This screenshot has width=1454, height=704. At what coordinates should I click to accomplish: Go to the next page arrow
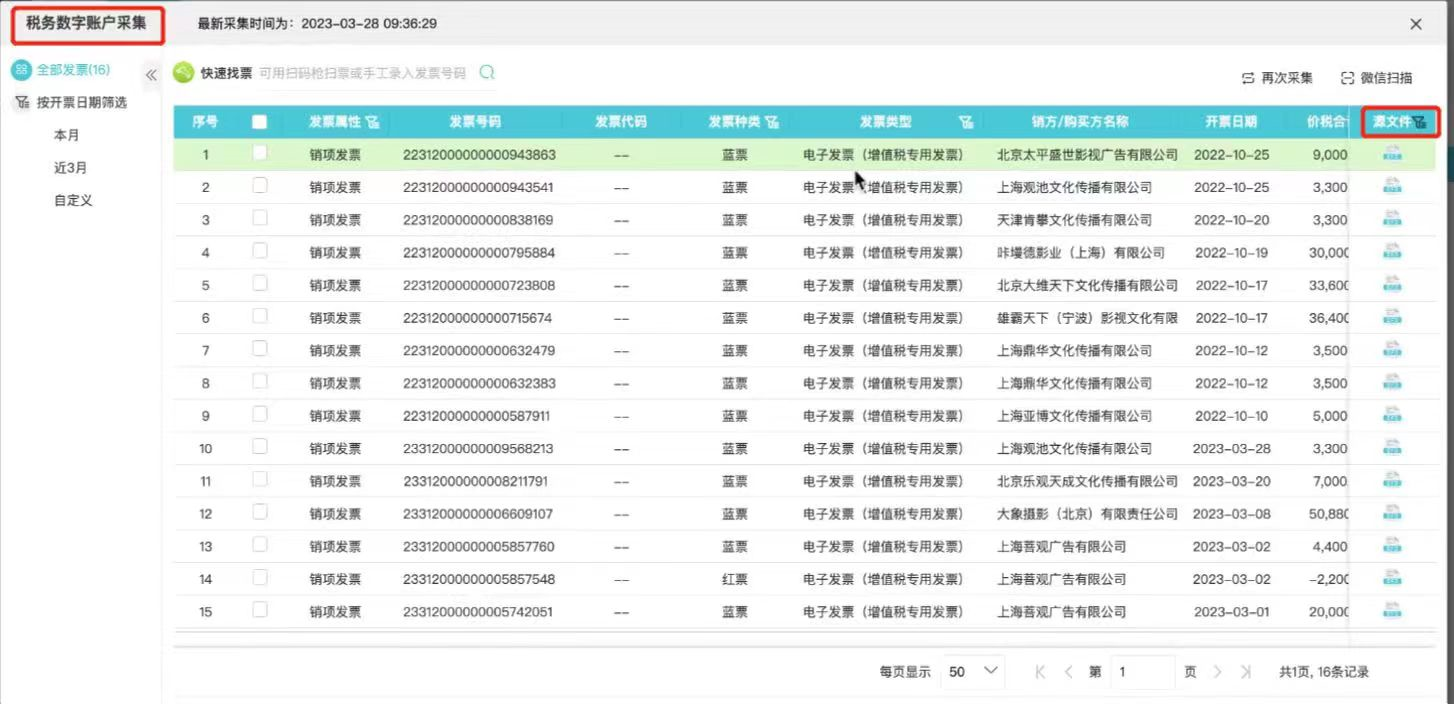(1218, 672)
